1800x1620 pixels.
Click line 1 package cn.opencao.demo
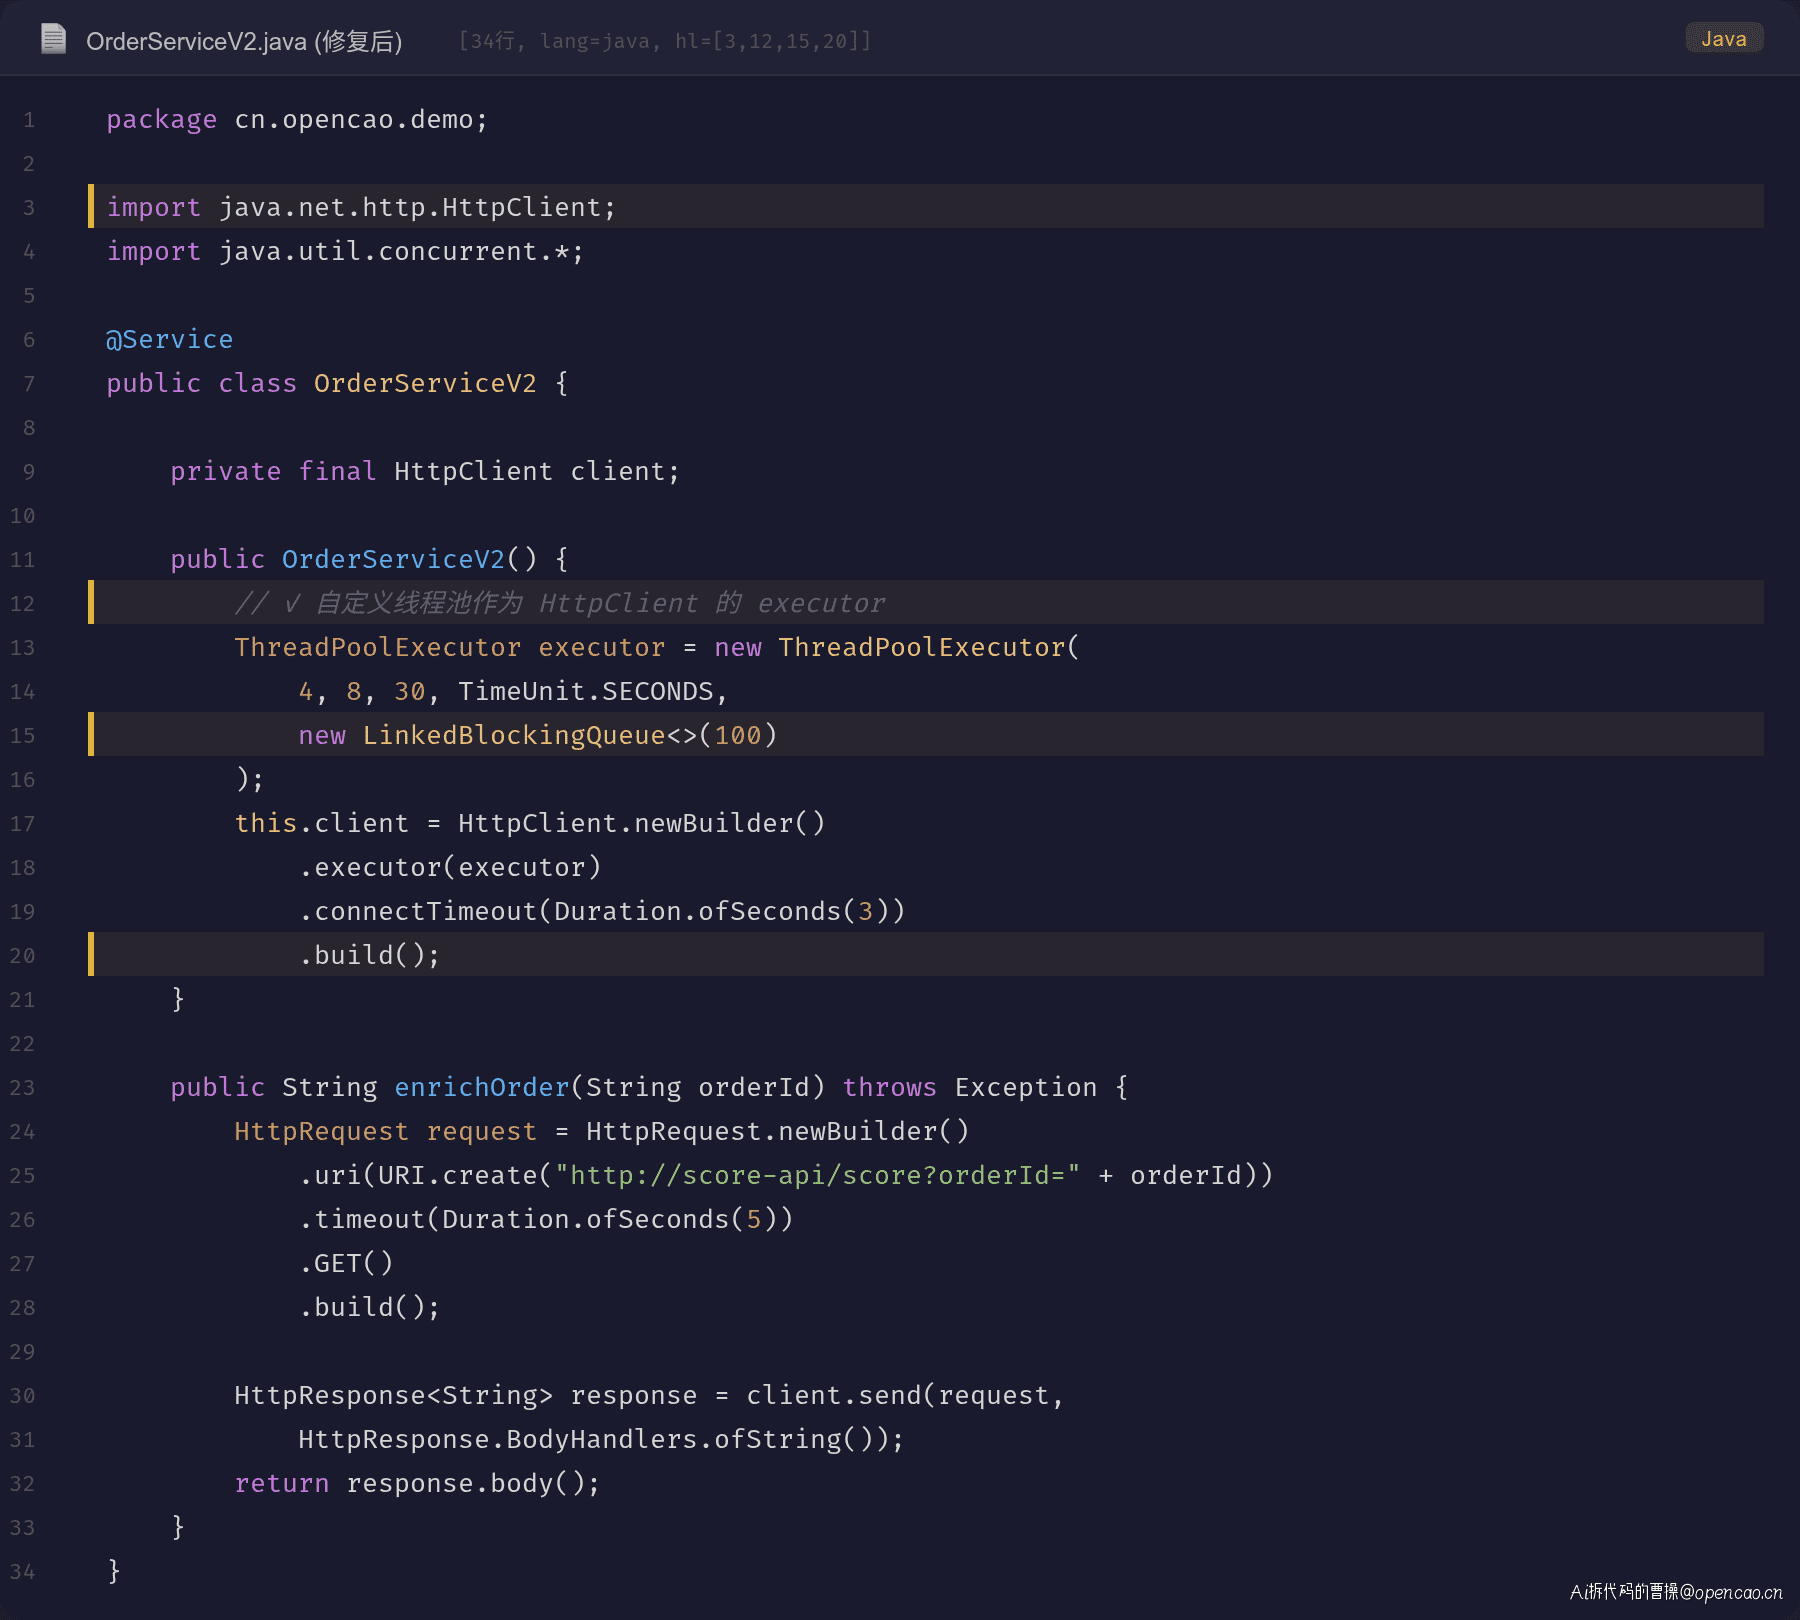pyautogui.click(x=297, y=119)
